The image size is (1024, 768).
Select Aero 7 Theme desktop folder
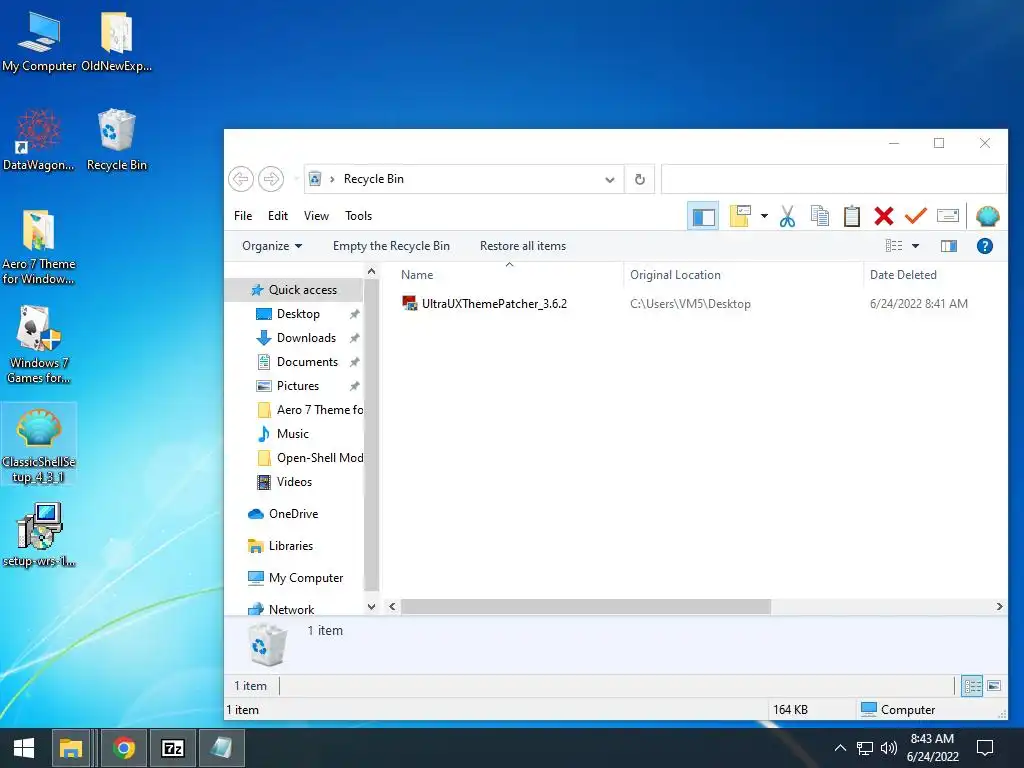[39, 247]
